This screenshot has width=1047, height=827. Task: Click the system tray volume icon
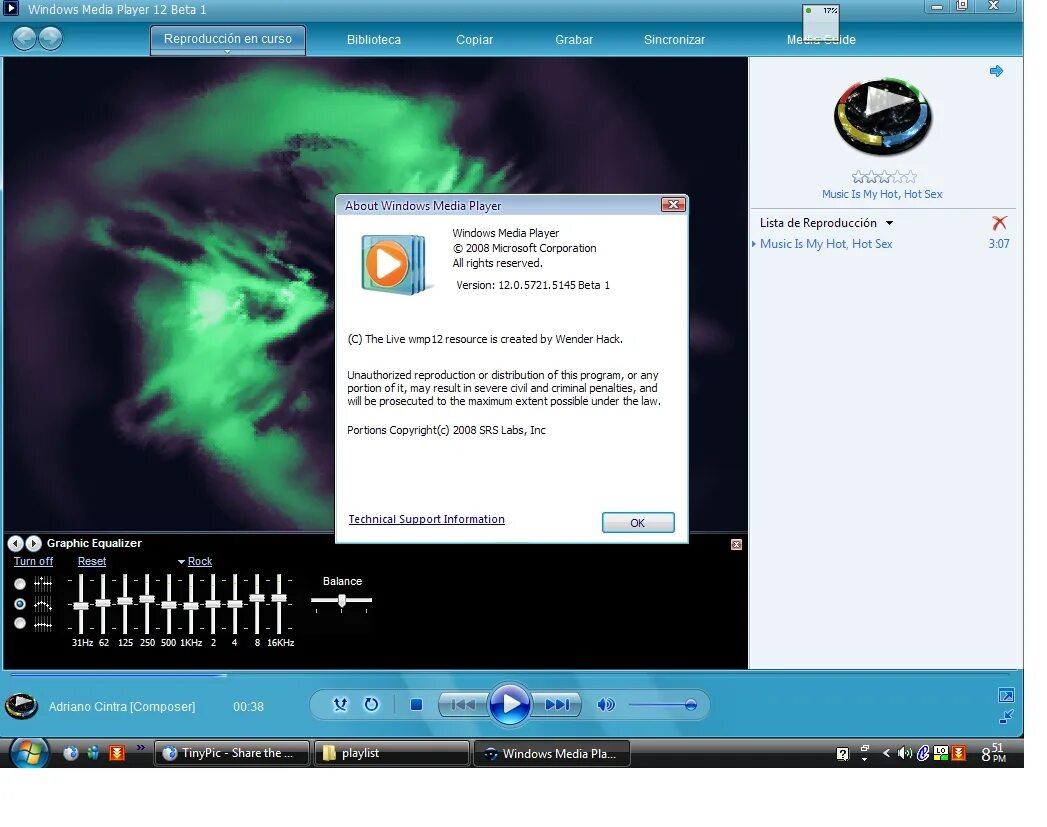[905, 754]
